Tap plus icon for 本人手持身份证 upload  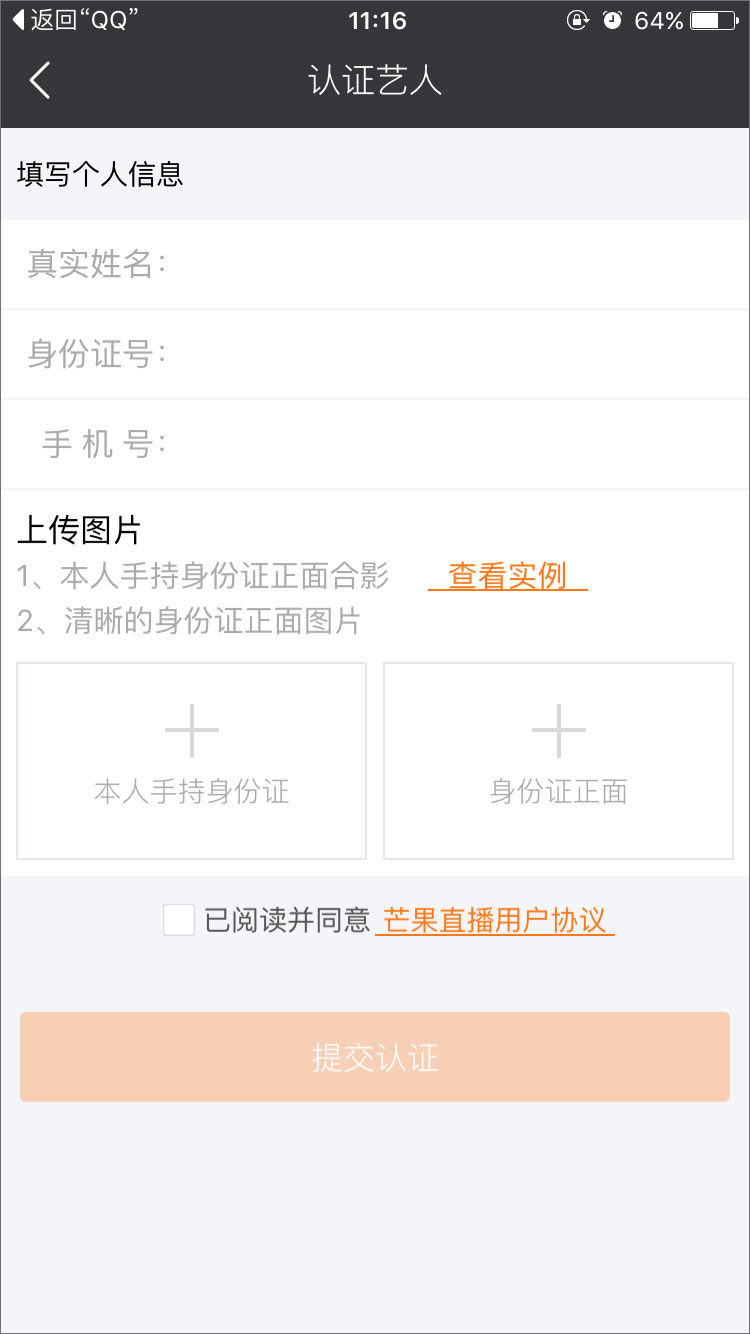pyautogui.click(x=191, y=730)
